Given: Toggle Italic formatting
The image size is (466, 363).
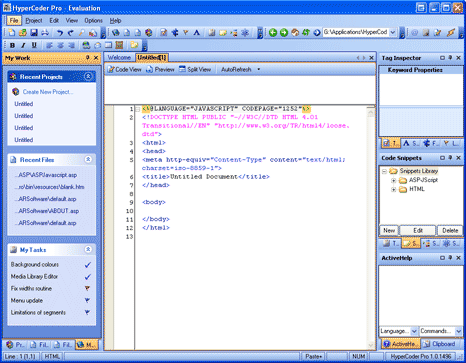Looking at the screenshot, I should (23, 45).
